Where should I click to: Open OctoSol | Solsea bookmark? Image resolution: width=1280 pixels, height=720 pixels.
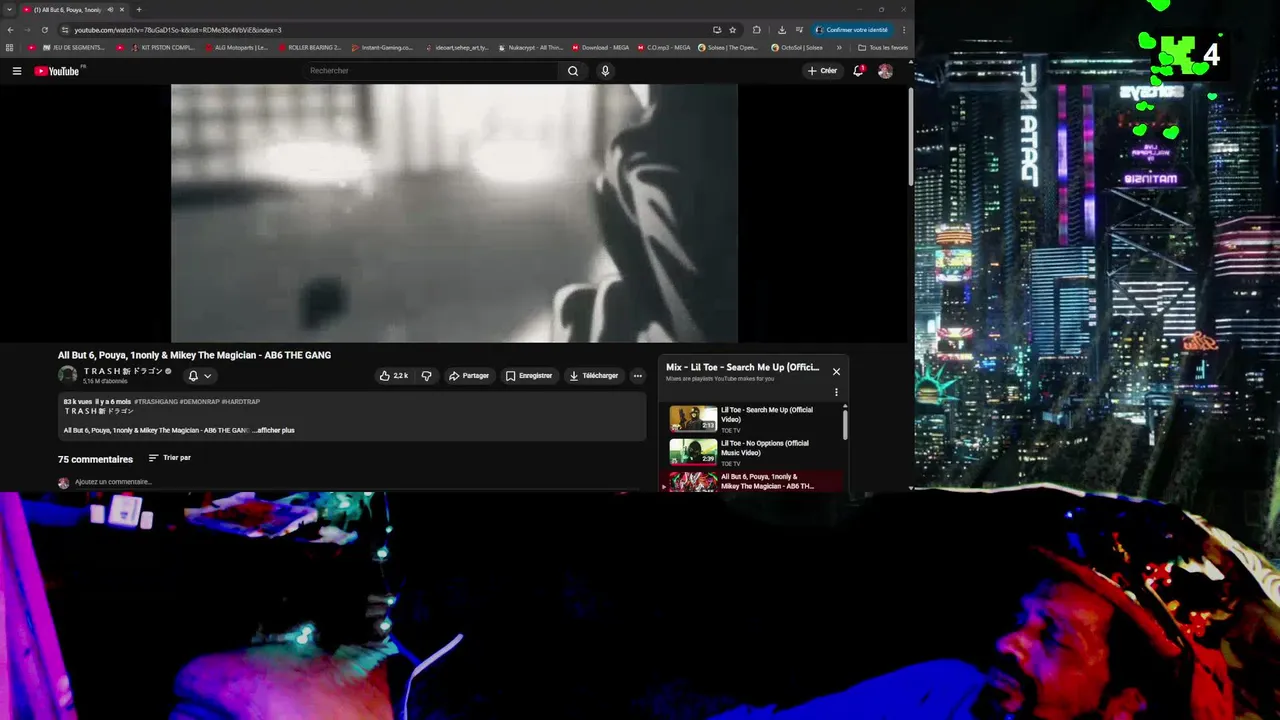[x=797, y=47]
